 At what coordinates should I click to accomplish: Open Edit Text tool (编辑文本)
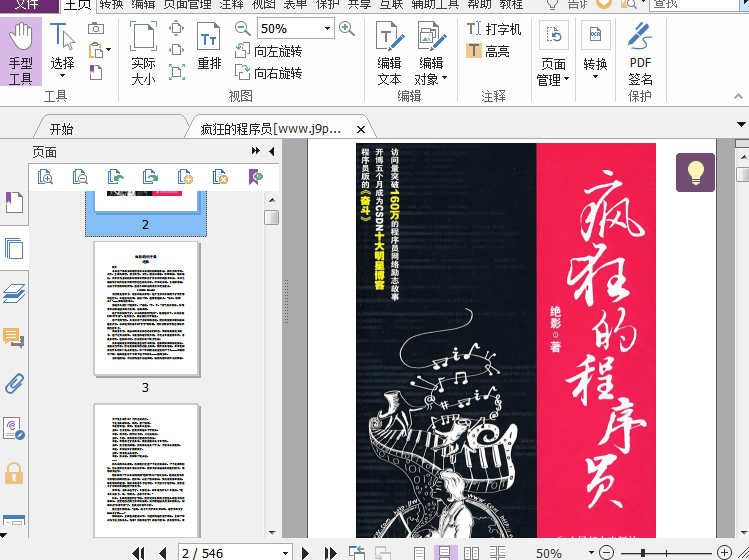click(389, 53)
